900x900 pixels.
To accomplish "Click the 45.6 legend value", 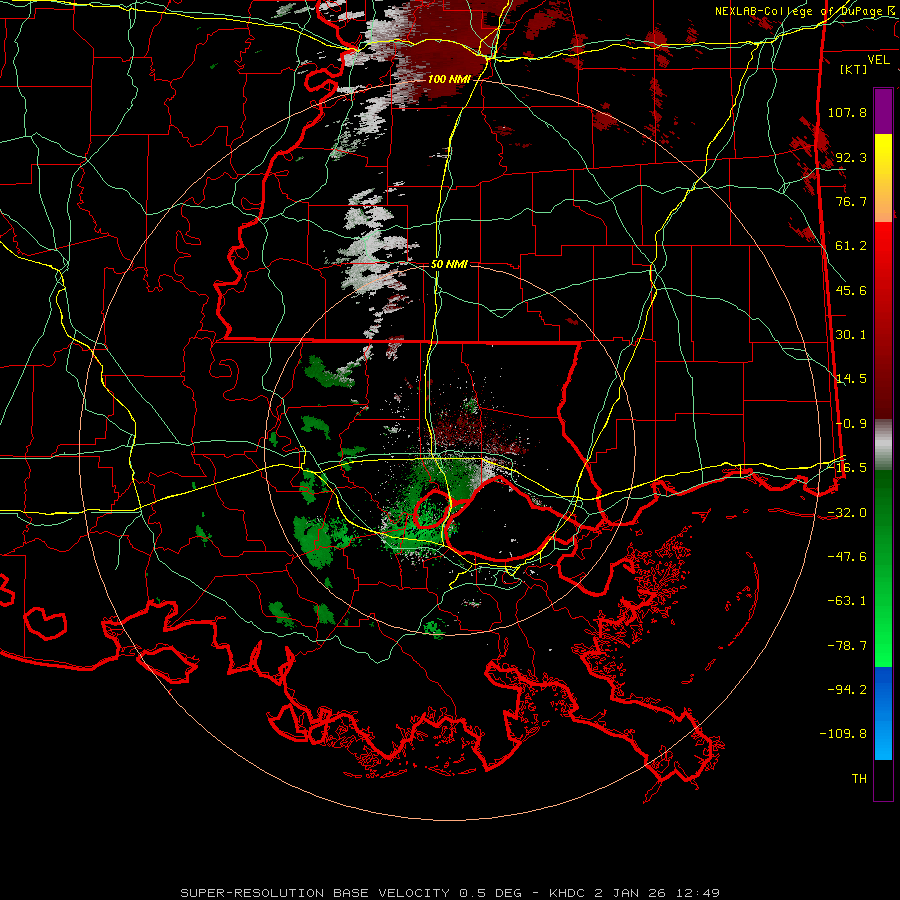I will (851, 290).
